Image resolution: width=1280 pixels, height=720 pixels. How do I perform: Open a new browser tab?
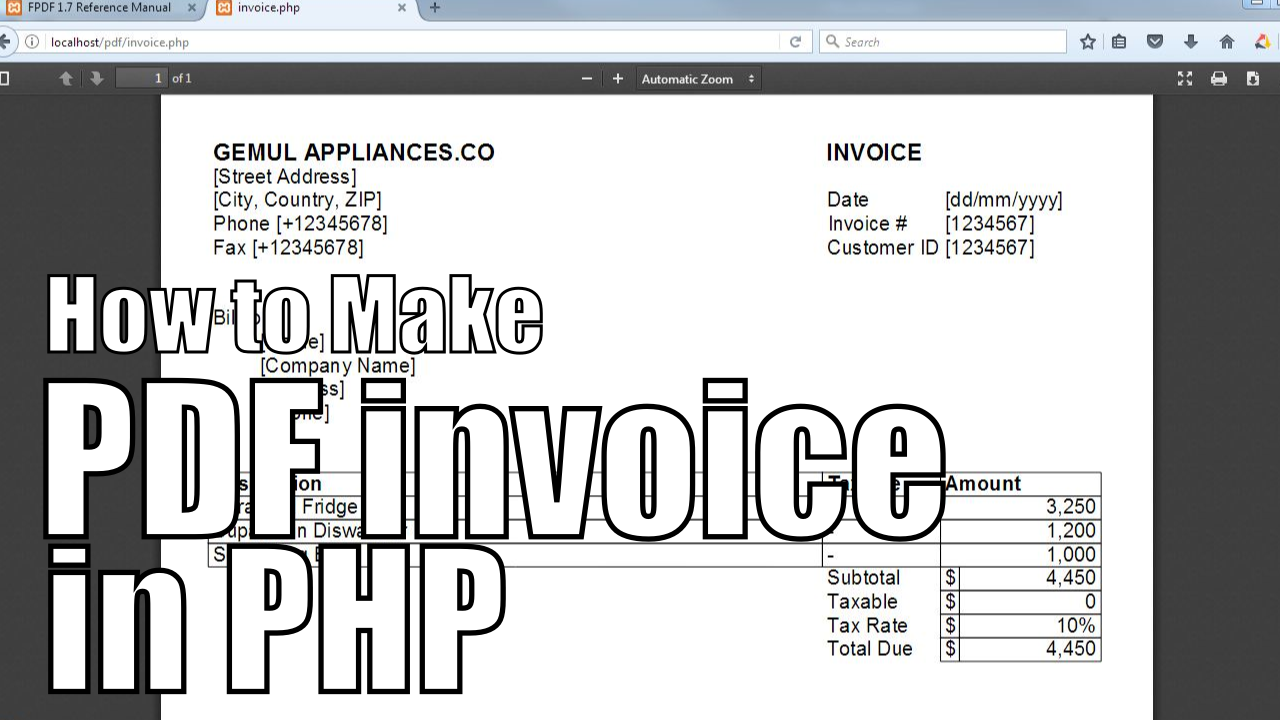pyautogui.click(x=434, y=8)
